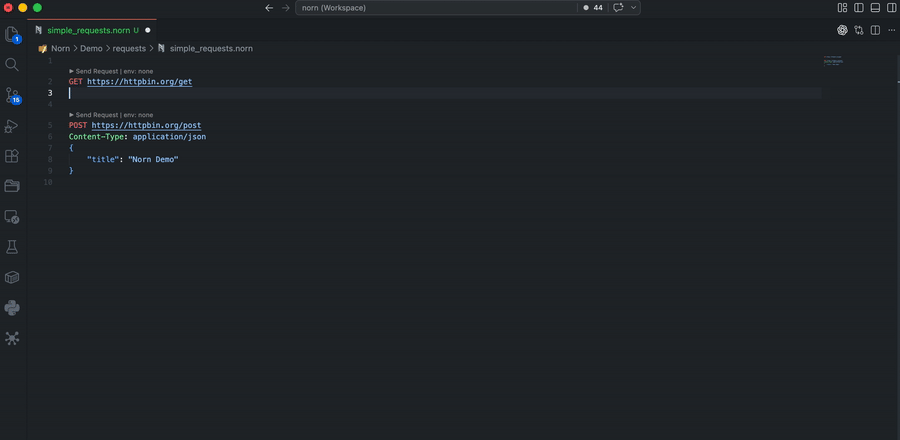Open Source Control view with 16 badge

[12, 95]
